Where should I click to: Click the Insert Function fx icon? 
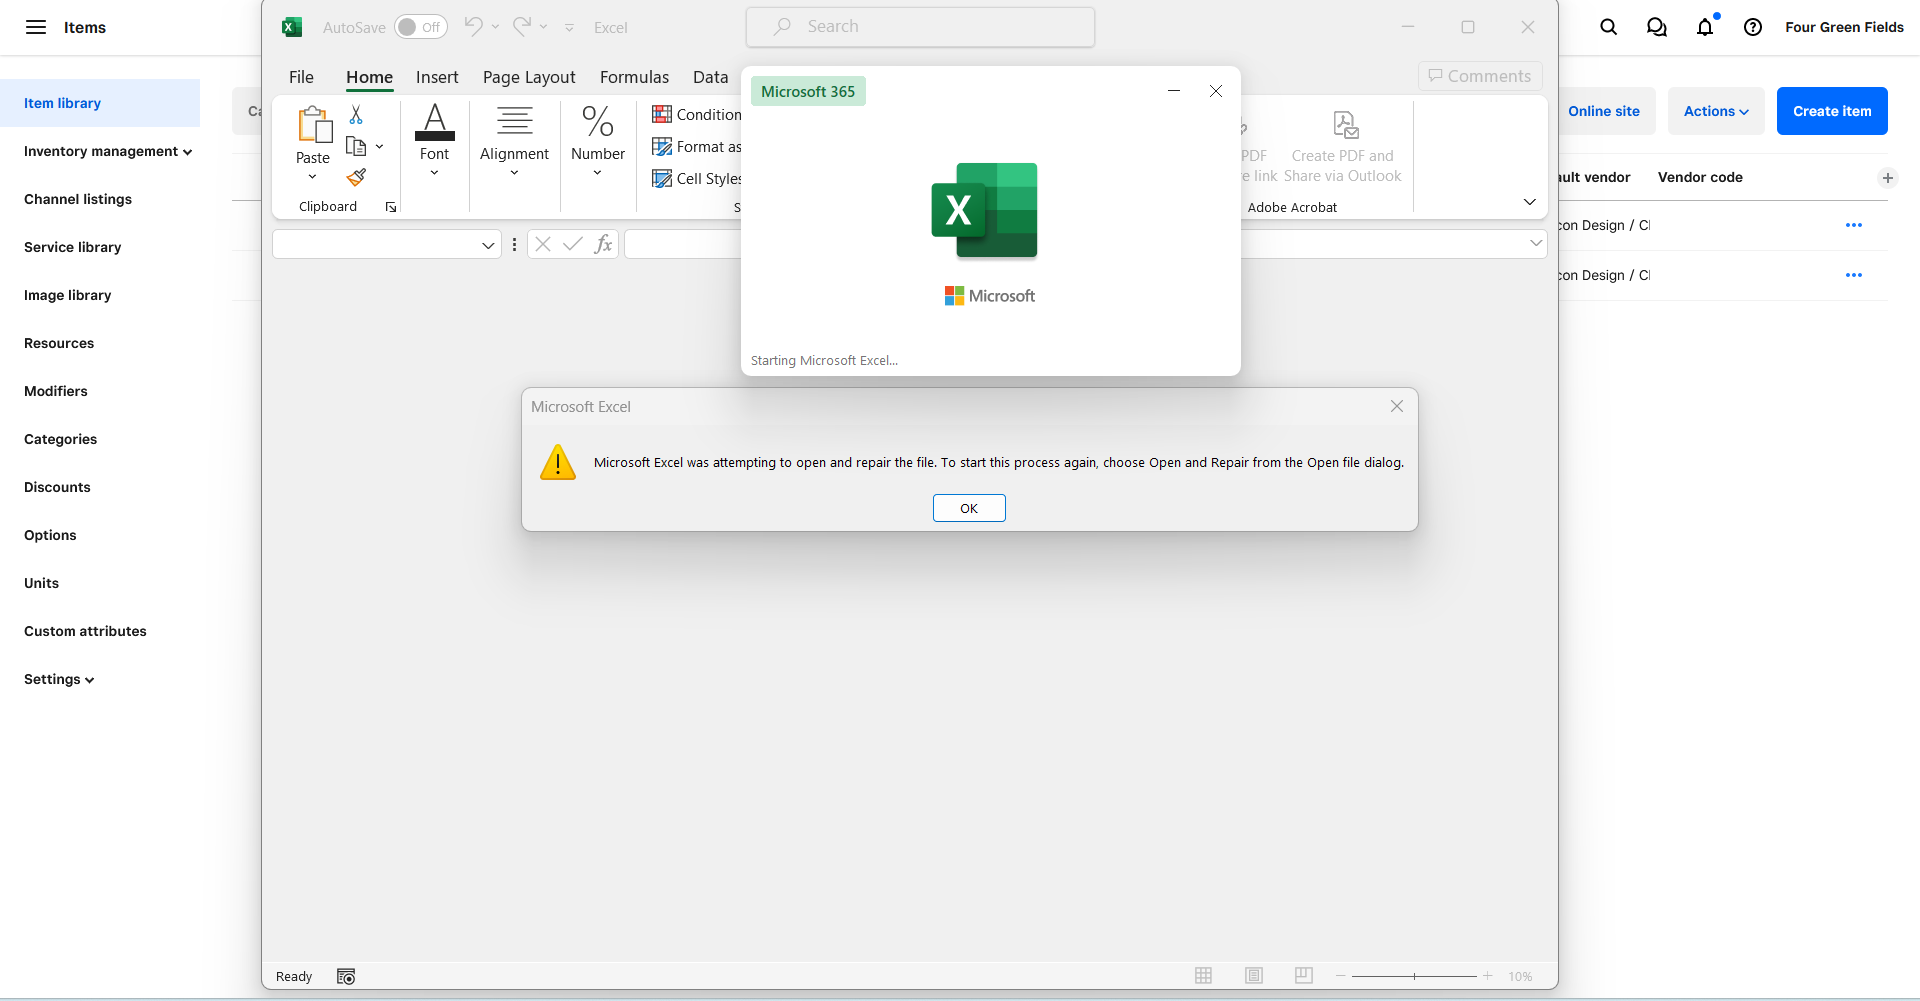point(603,244)
